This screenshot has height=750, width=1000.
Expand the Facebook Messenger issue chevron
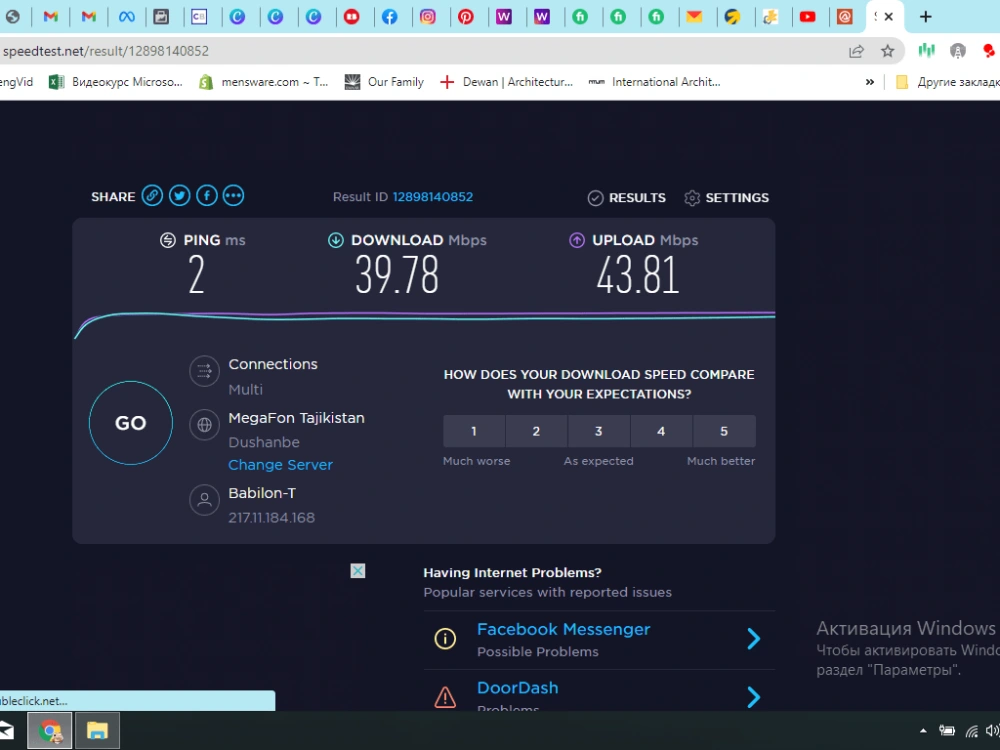753,638
